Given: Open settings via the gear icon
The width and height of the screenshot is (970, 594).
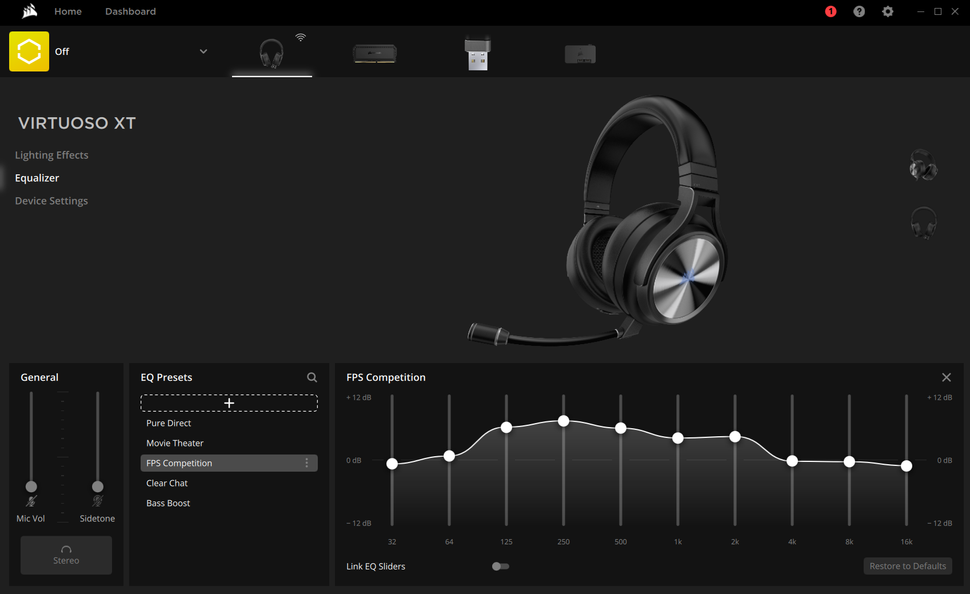Looking at the screenshot, I should (x=887, y=12).
